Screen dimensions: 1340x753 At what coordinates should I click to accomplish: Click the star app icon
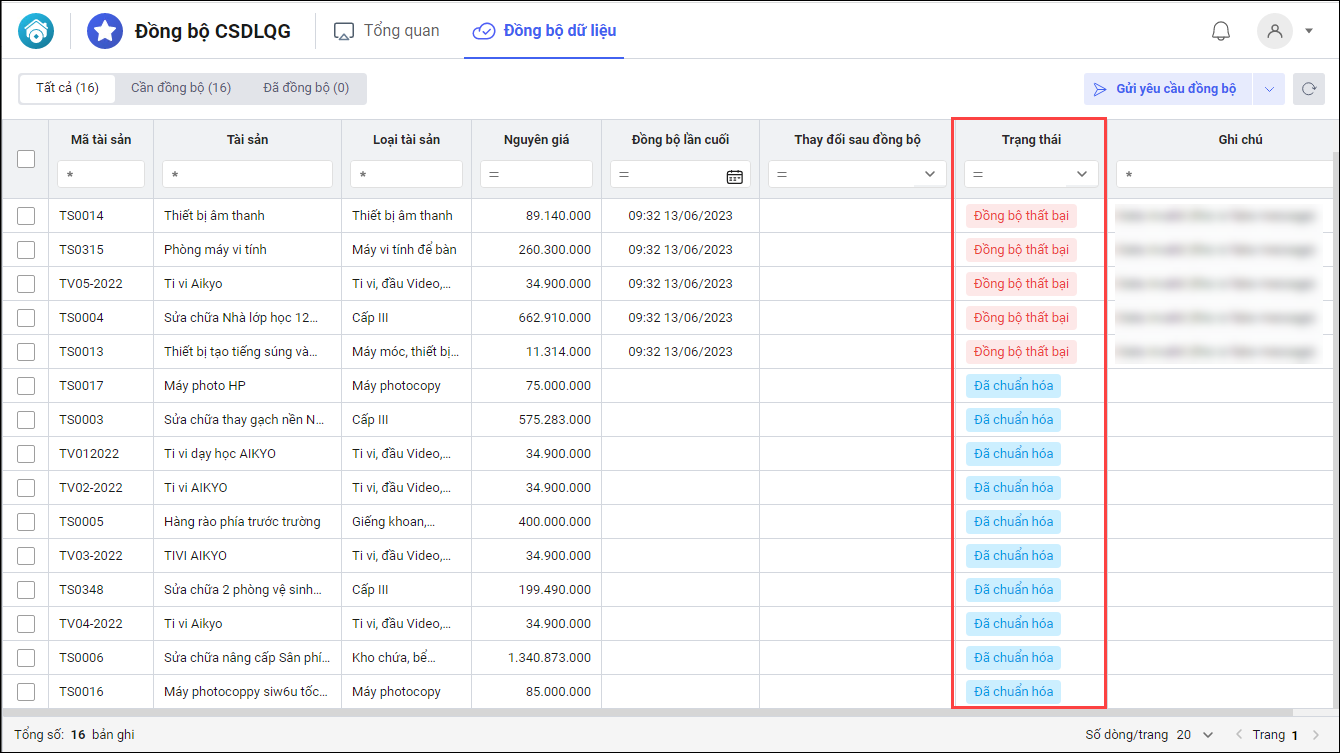tap(105, 31)
